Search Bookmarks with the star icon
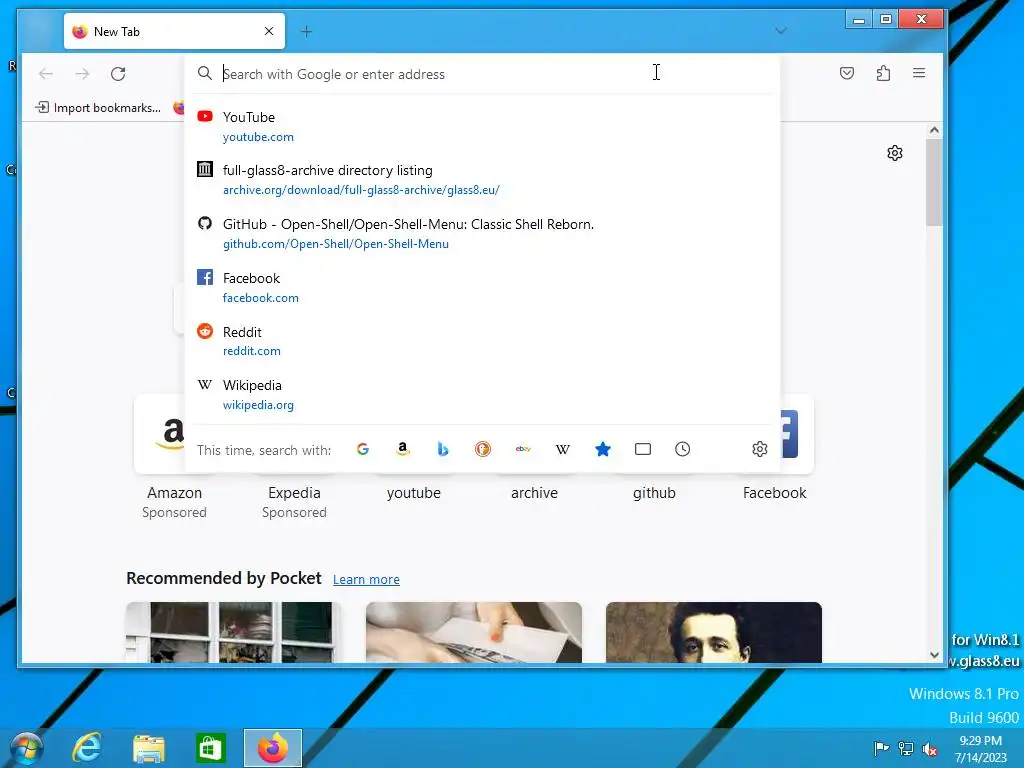 click(x=603, y=449)
